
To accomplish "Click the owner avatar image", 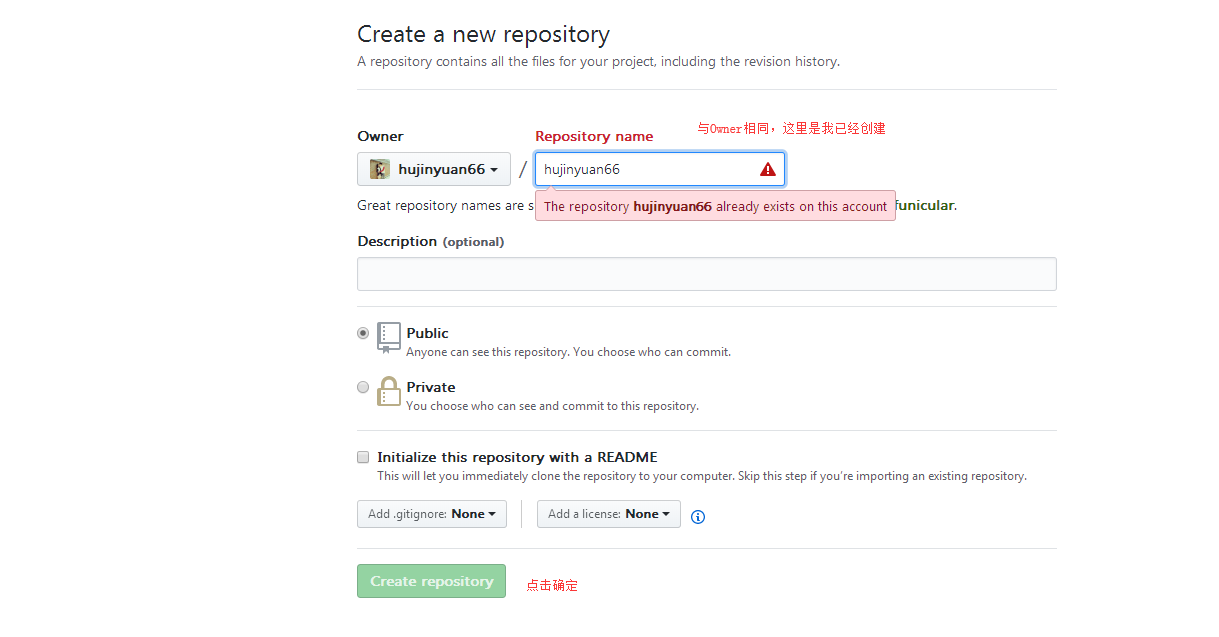I will pos(380,169).
